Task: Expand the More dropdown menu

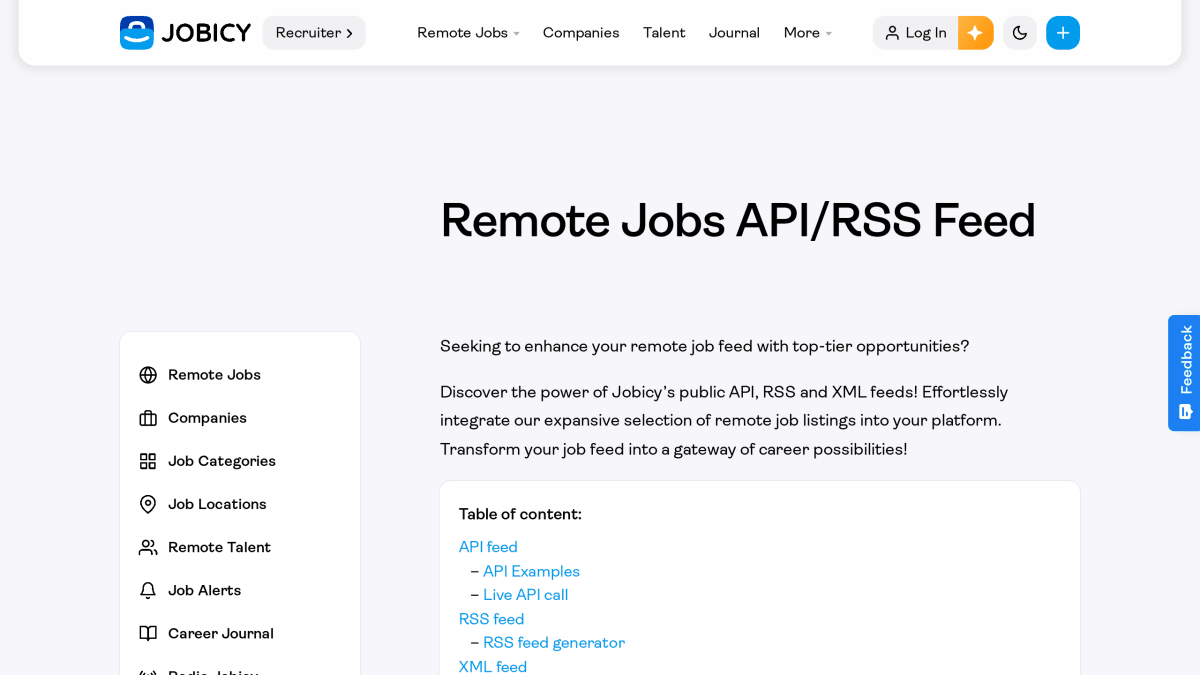Action: pyautogui.click(x=808, y=33)
